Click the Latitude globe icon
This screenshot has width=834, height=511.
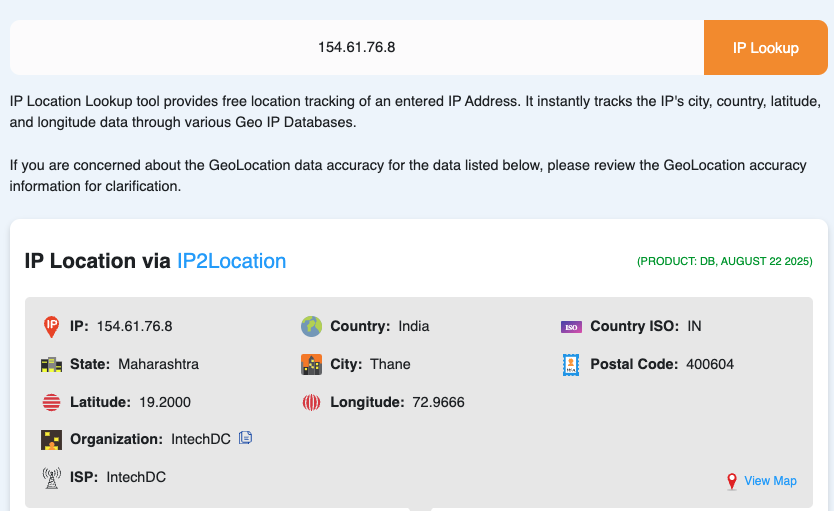[51, 403]
